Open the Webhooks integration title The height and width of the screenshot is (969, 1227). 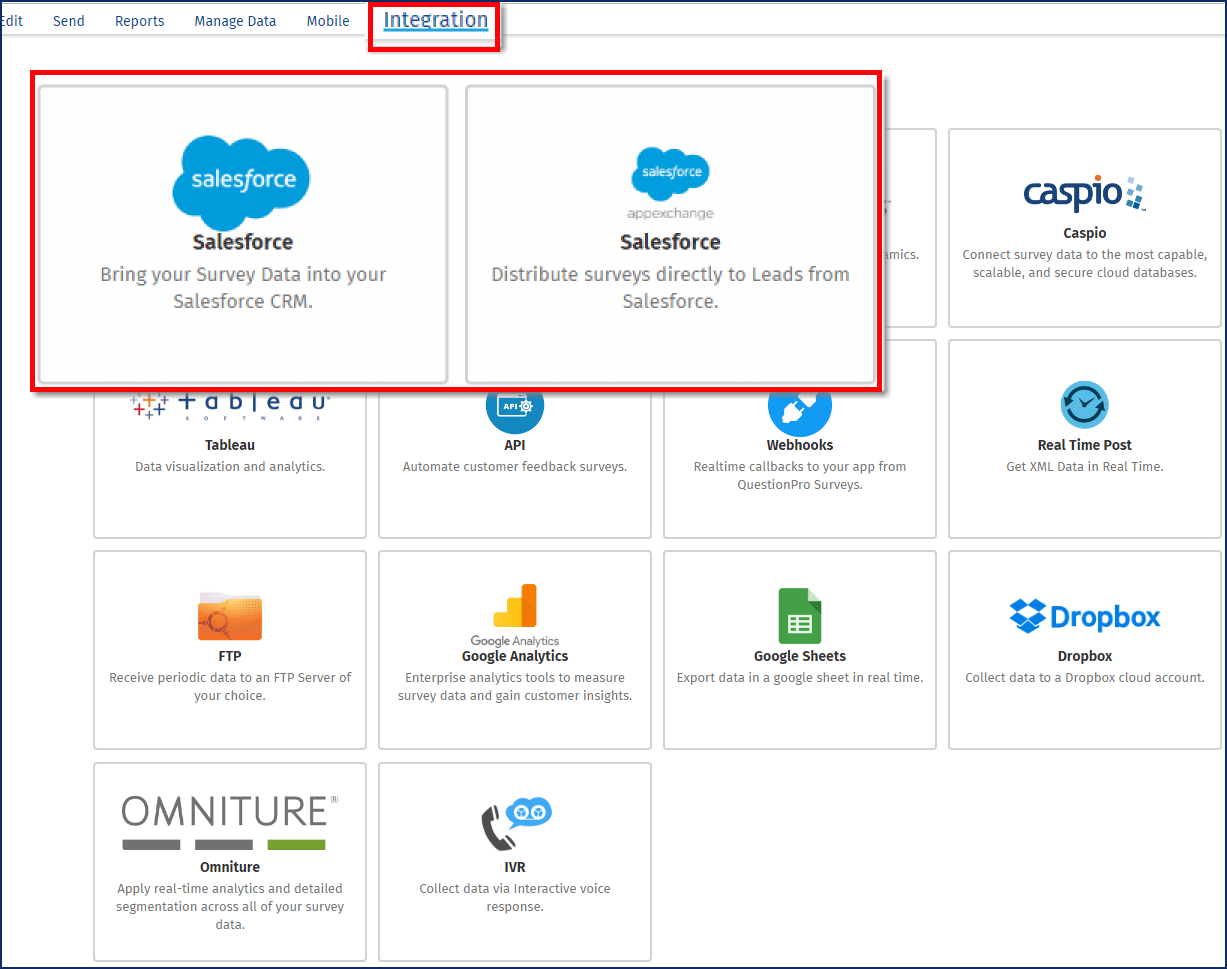[x=800, y=445]
